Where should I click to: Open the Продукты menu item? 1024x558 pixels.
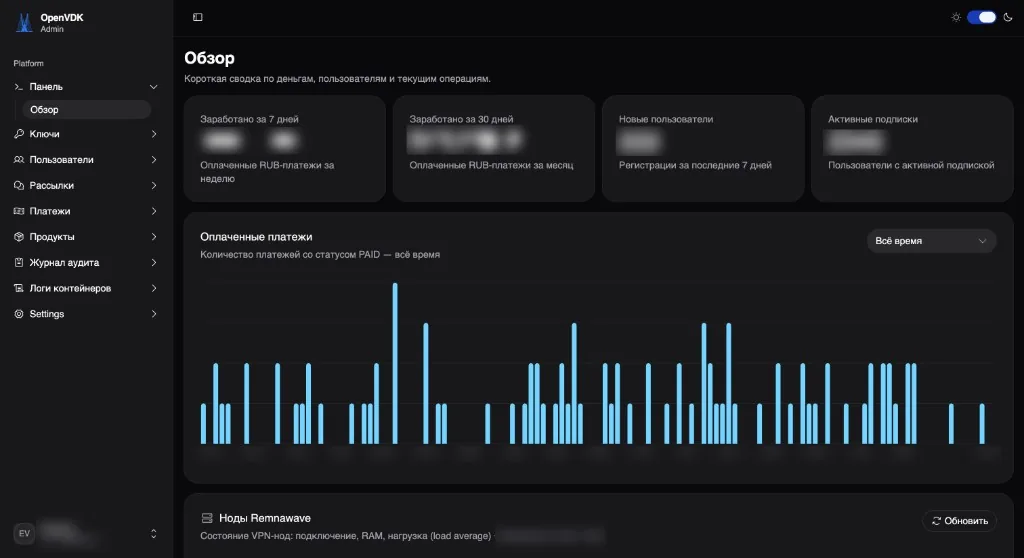(x=86, y=237)
